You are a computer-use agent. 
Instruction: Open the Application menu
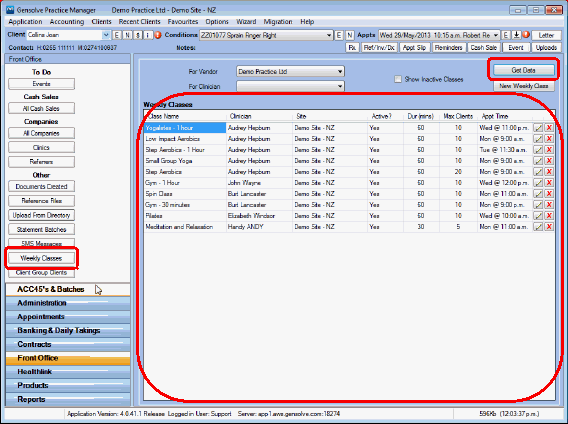[x=25, y=22]
